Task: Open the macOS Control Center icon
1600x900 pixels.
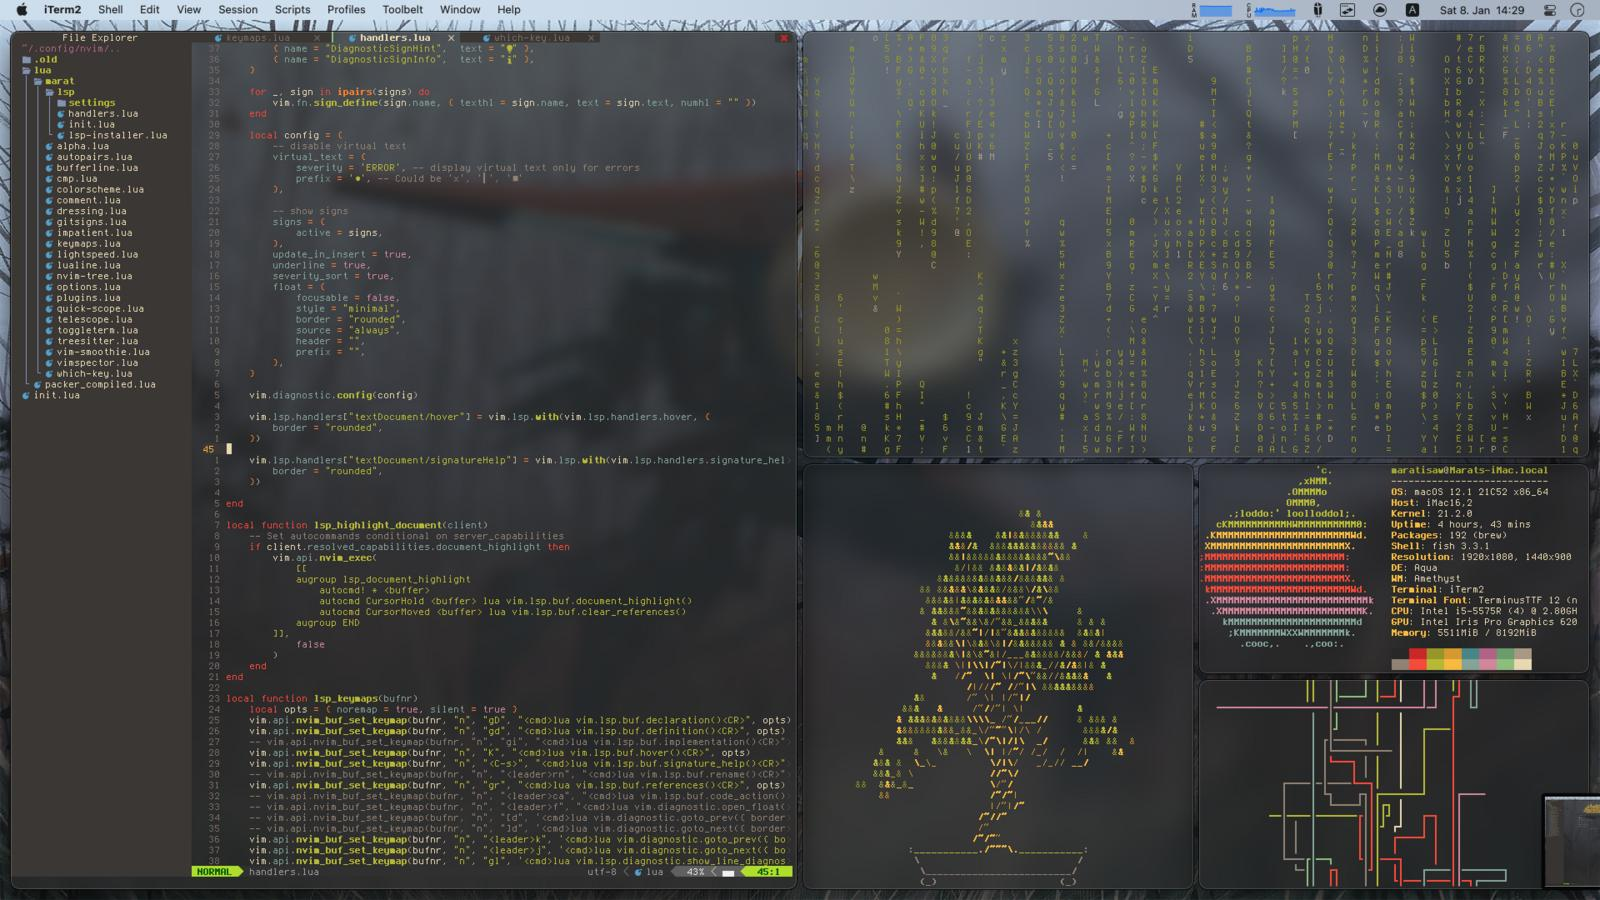Action: point(1550,10)
